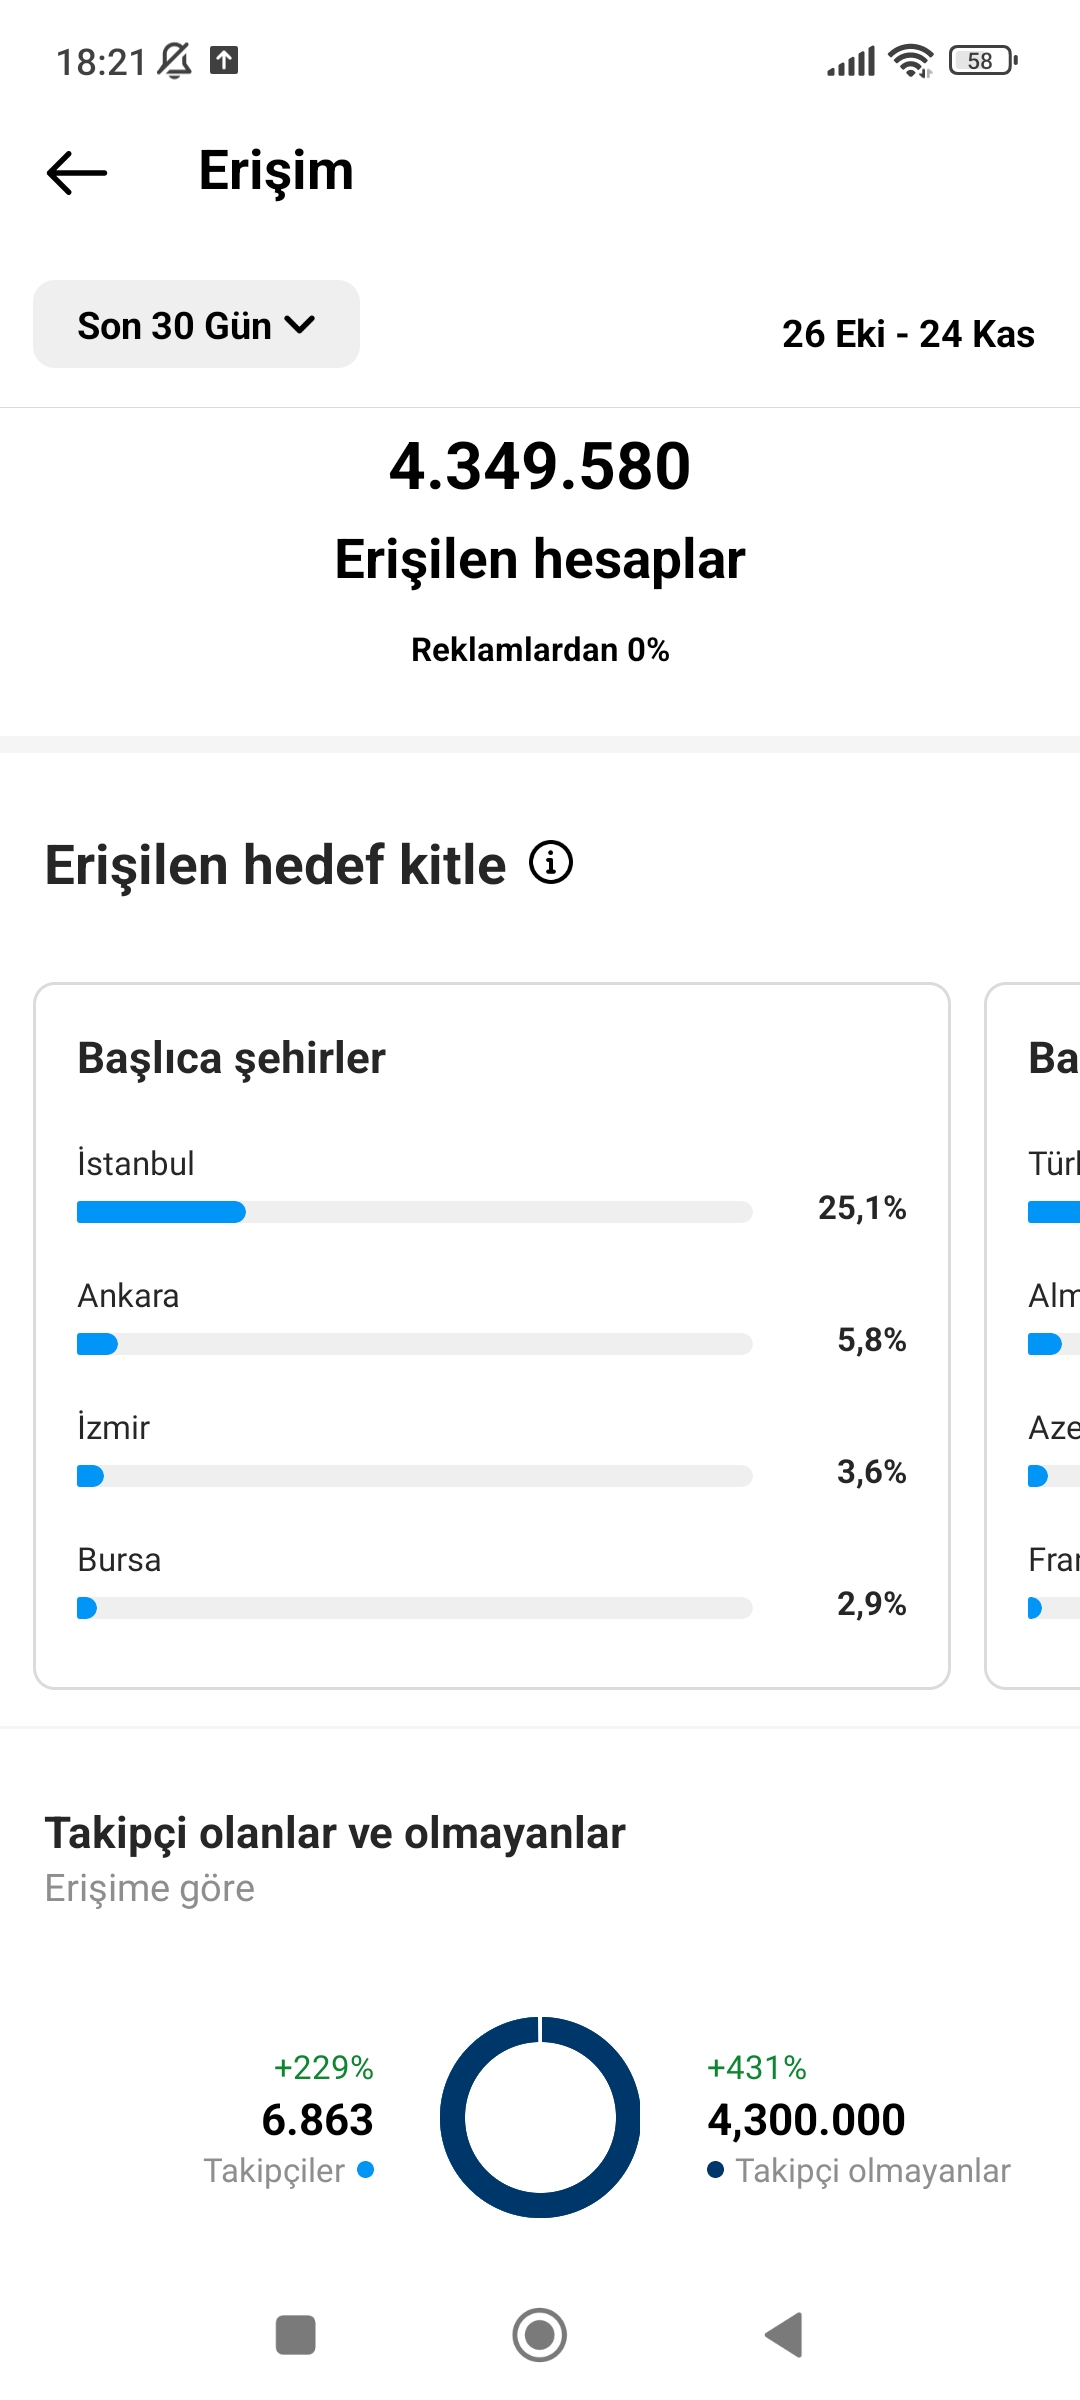Select the Ankara city row

491,1320
